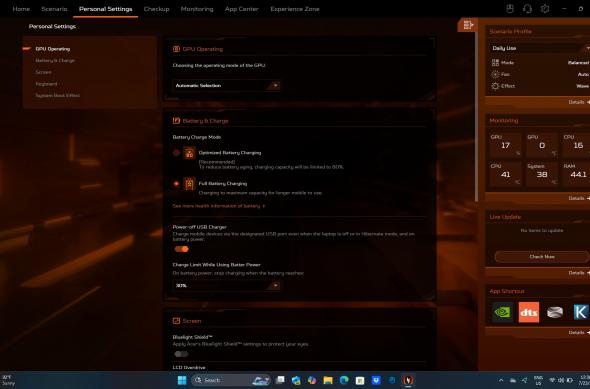Viewport: 590px width, 389px height.
Task: Switch to the Experience Zone tab
Action: (x=295, y=9)
